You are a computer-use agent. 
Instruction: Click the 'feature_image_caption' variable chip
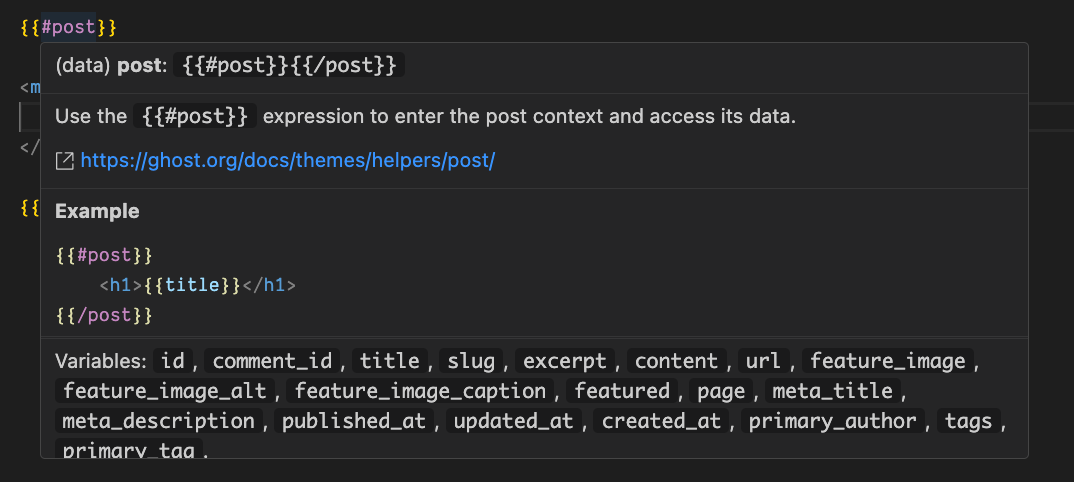pyautogui.click(x=421, y=391)
